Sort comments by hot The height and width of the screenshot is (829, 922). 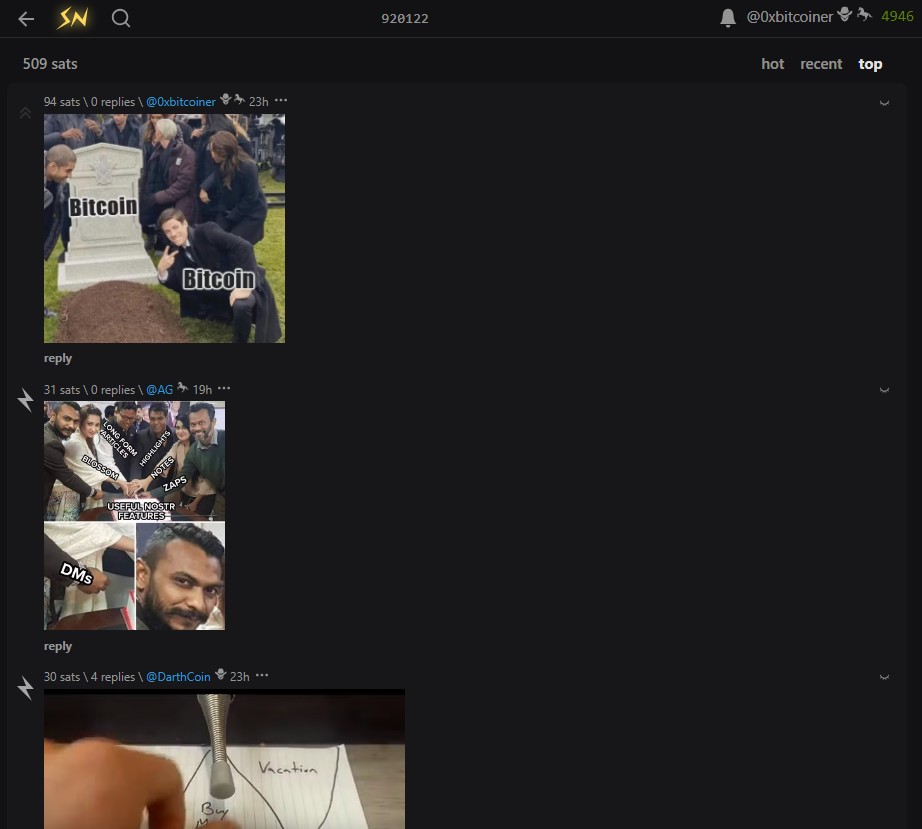tap(772, 64)
